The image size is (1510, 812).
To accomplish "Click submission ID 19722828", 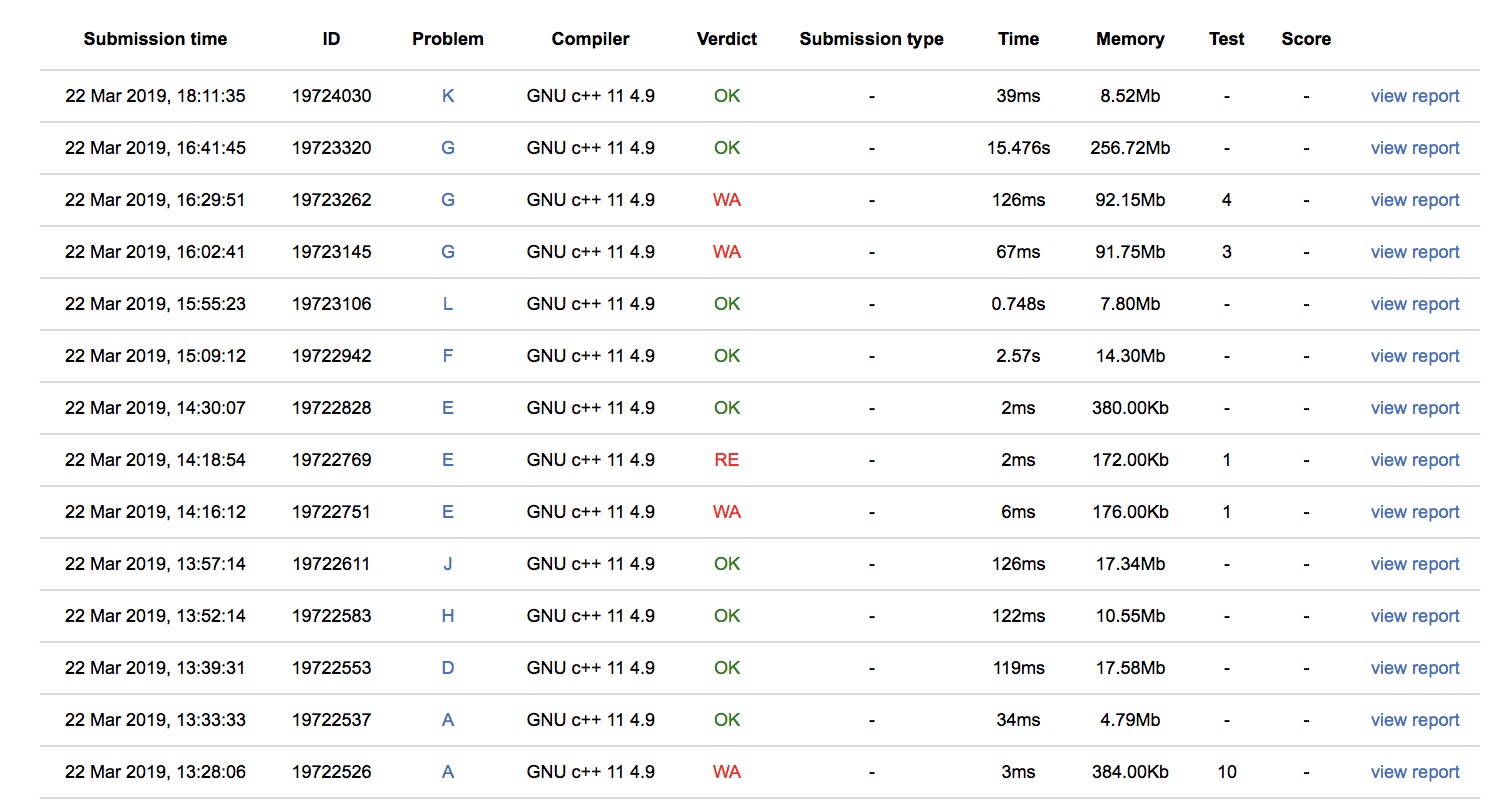I will coord(331,408).
